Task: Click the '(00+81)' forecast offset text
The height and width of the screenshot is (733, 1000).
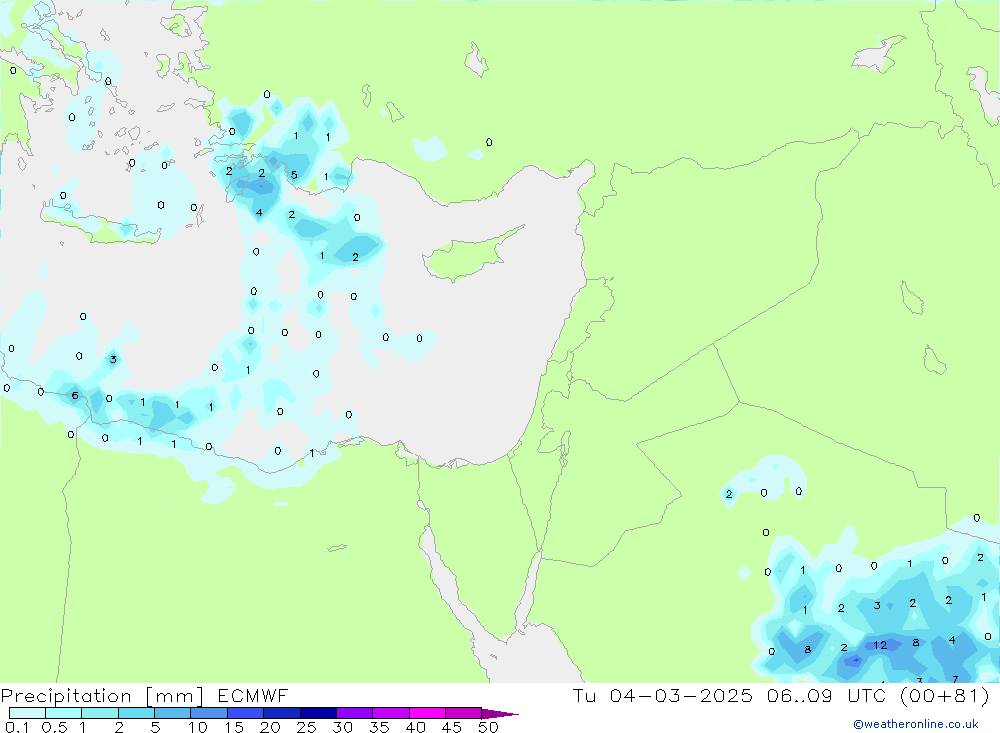Action: coord(945,696)
